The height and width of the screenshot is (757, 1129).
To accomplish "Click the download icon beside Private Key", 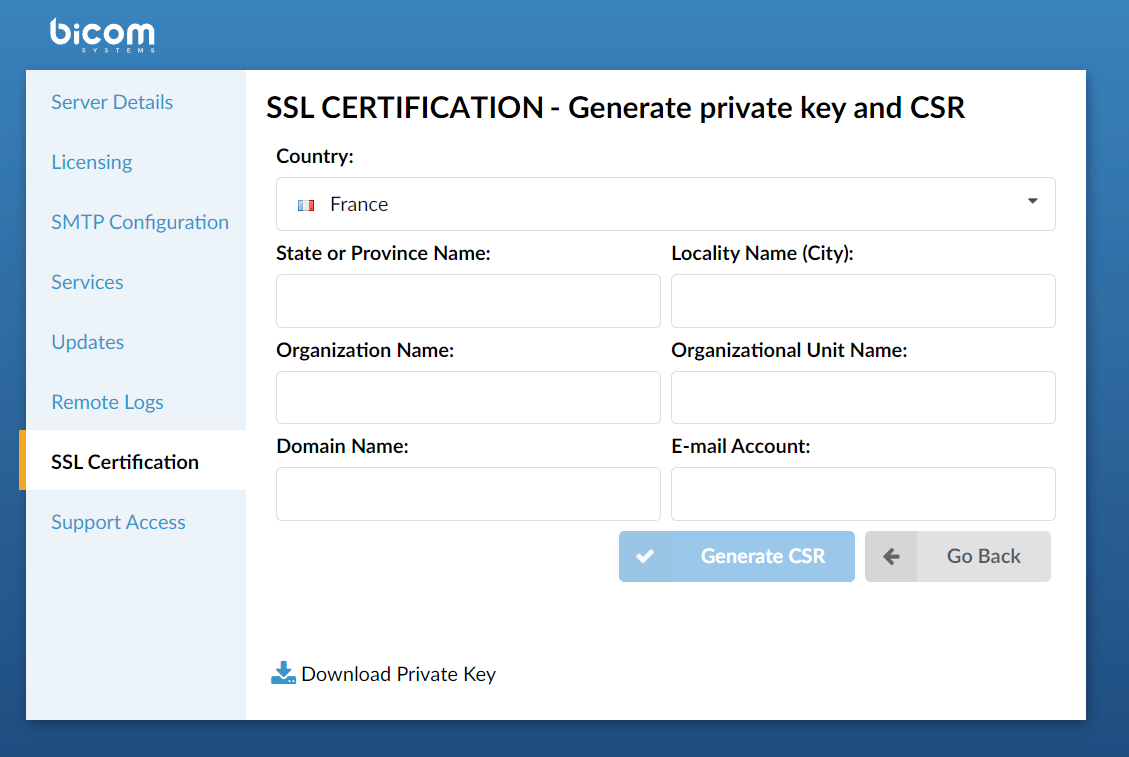I will point(283,673).
